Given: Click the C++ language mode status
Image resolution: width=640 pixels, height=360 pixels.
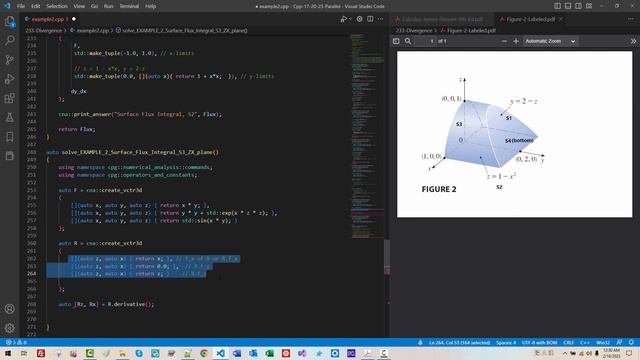Looking at the screenshot, I should tap(584, 342).
